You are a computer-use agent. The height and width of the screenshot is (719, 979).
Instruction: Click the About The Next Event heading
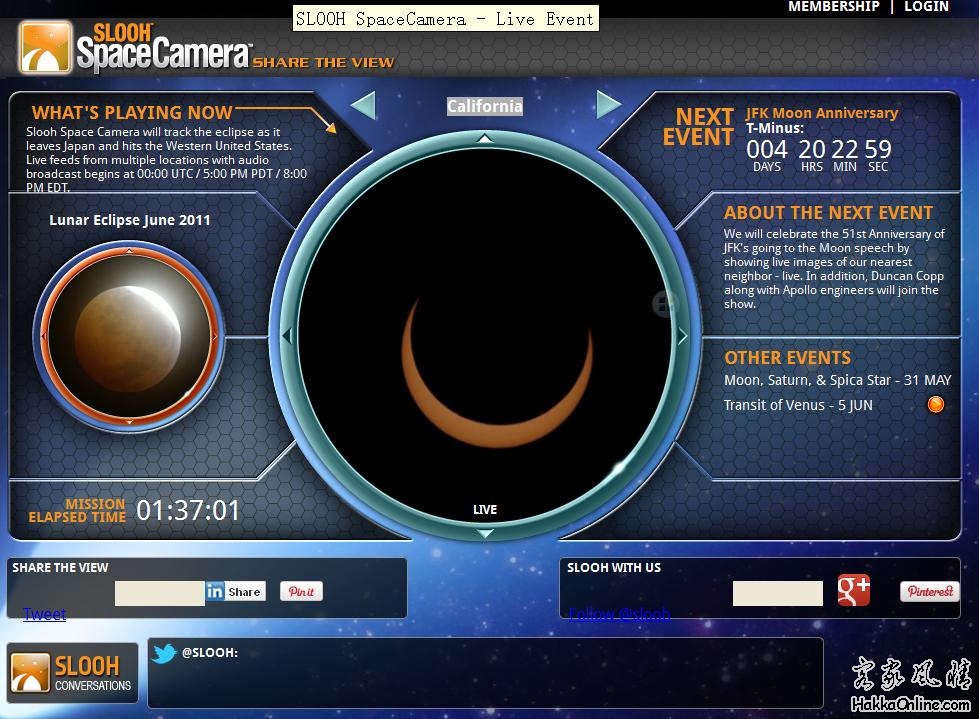click(828, 213)
